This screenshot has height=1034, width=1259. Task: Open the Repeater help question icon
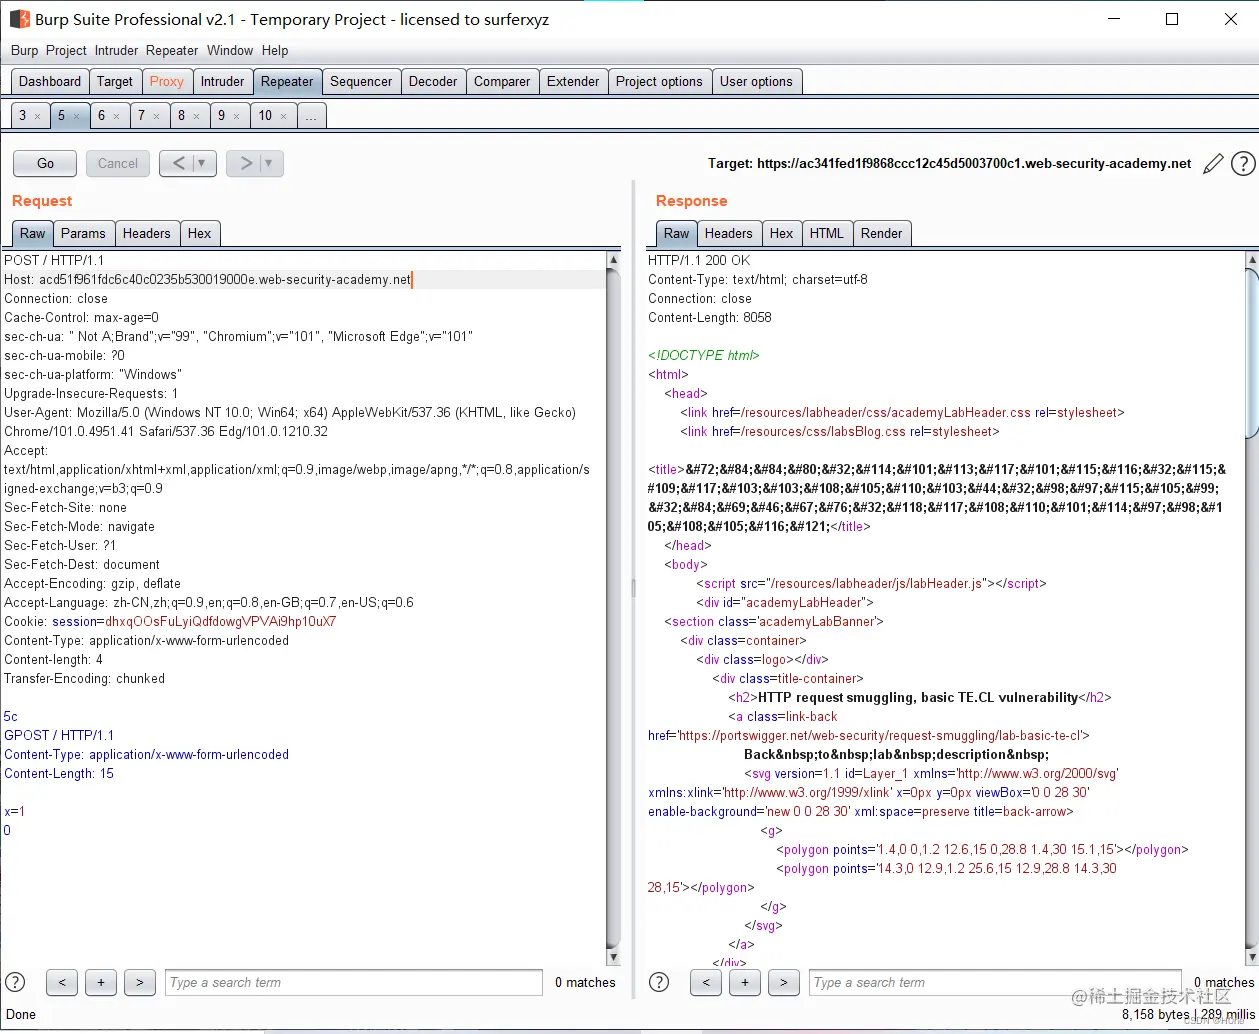1243,164
